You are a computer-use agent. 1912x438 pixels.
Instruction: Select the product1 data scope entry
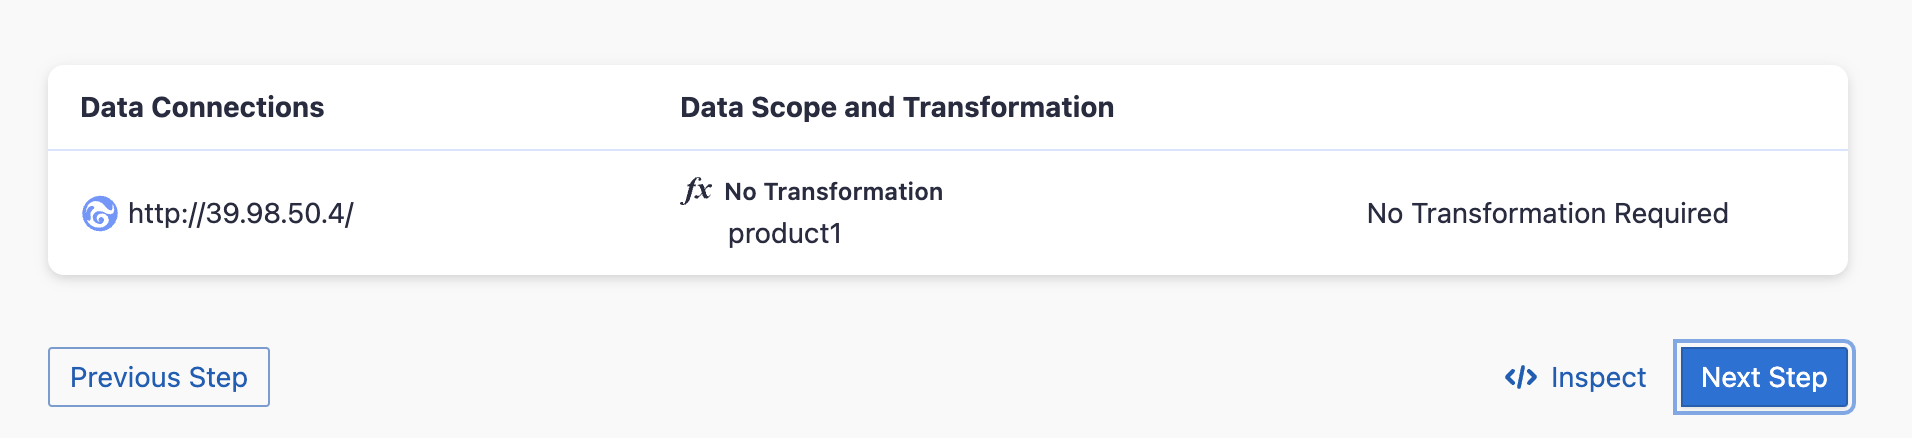coord(784,233)
